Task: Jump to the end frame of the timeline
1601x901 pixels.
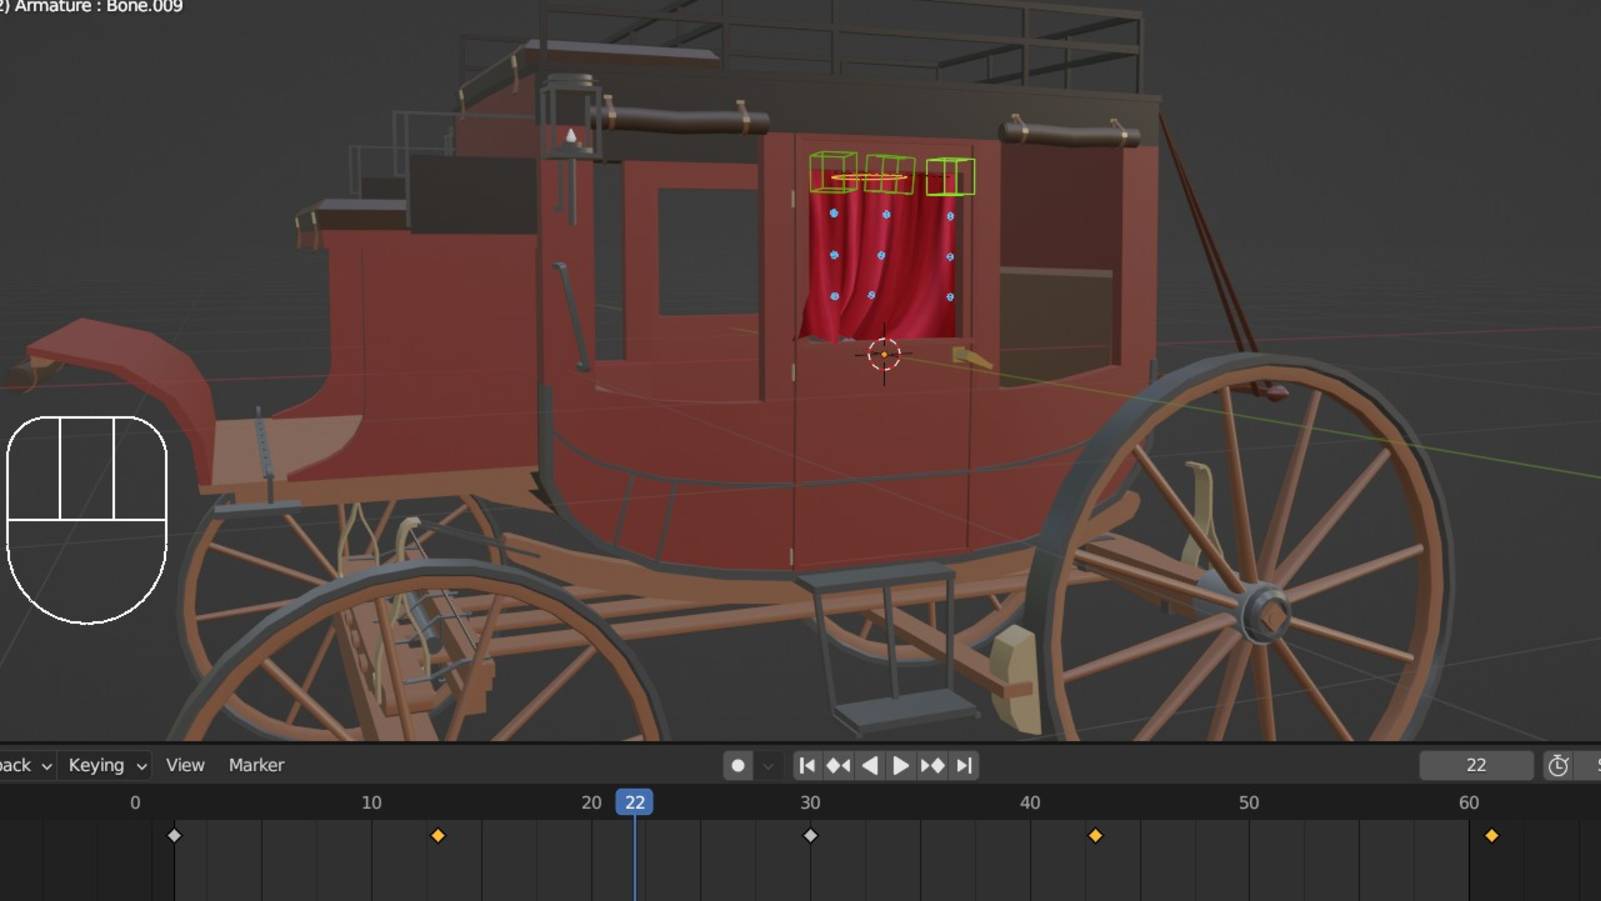Action: tap(964, 765)
